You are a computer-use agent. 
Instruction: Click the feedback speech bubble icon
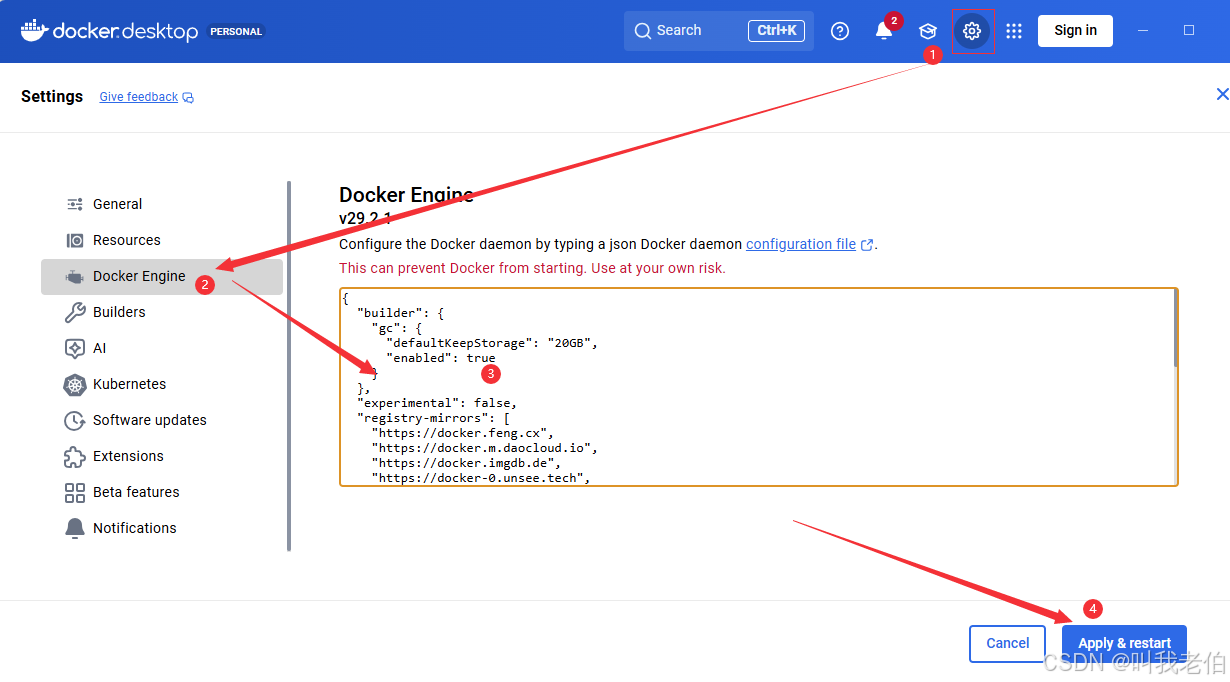click(x=188, y=98)
